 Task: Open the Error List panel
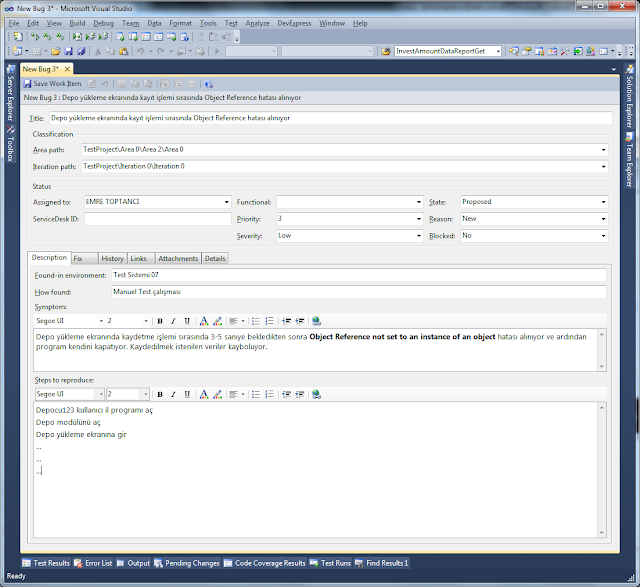[93, 563]
